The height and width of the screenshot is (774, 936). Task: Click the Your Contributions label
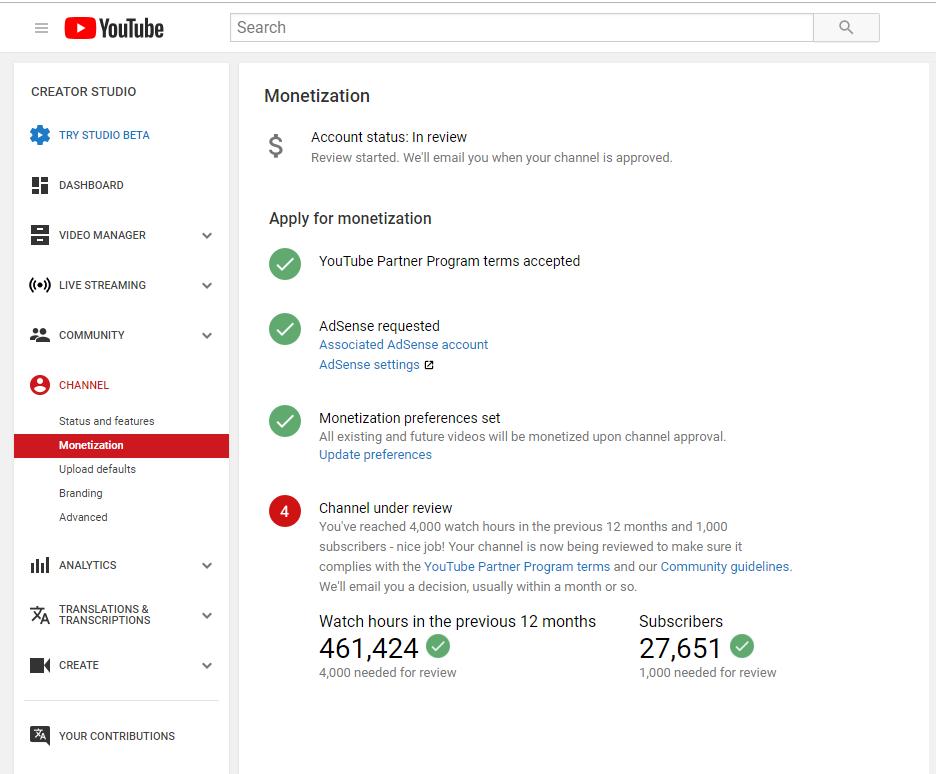pyautogui.click(x=117, y=736)
